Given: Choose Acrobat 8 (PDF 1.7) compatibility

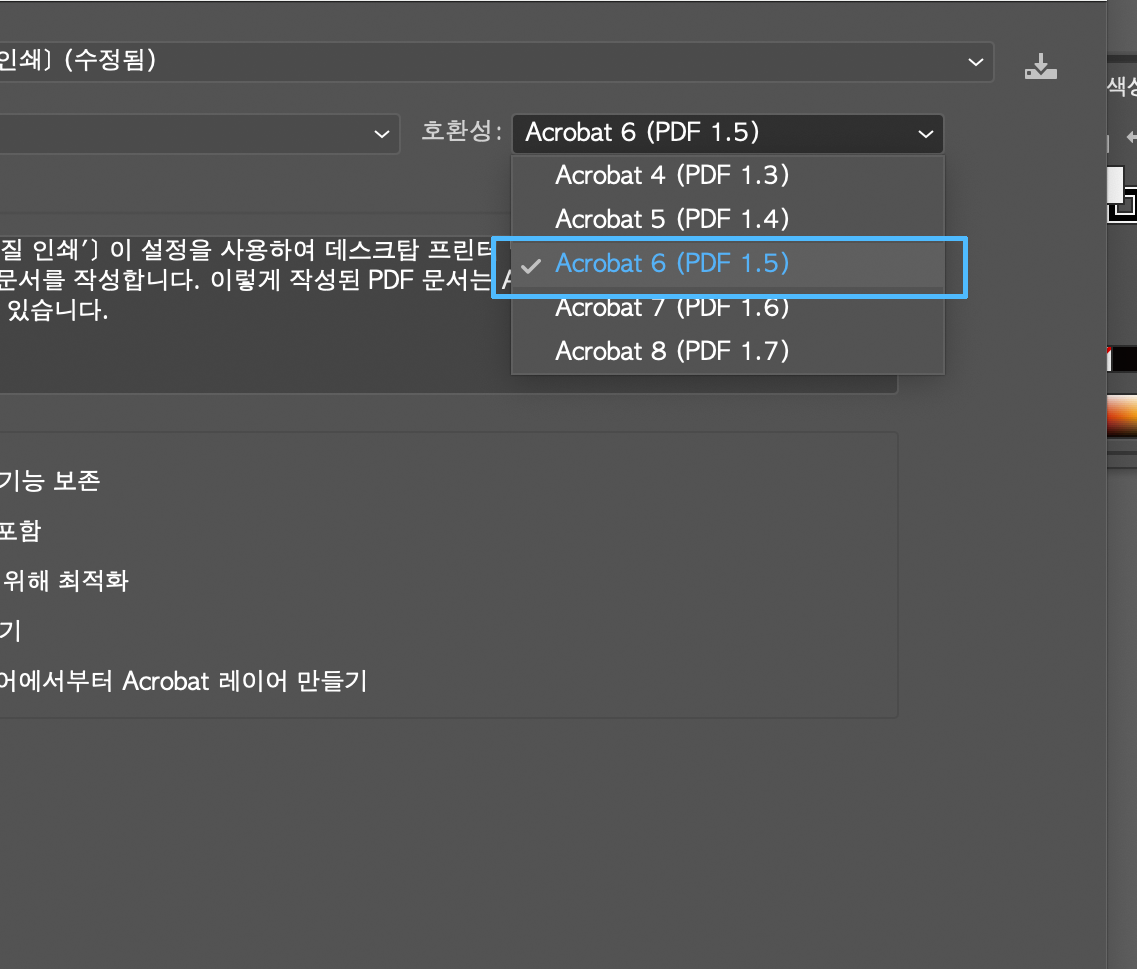Looking at the screenshot, I should 727,352.
